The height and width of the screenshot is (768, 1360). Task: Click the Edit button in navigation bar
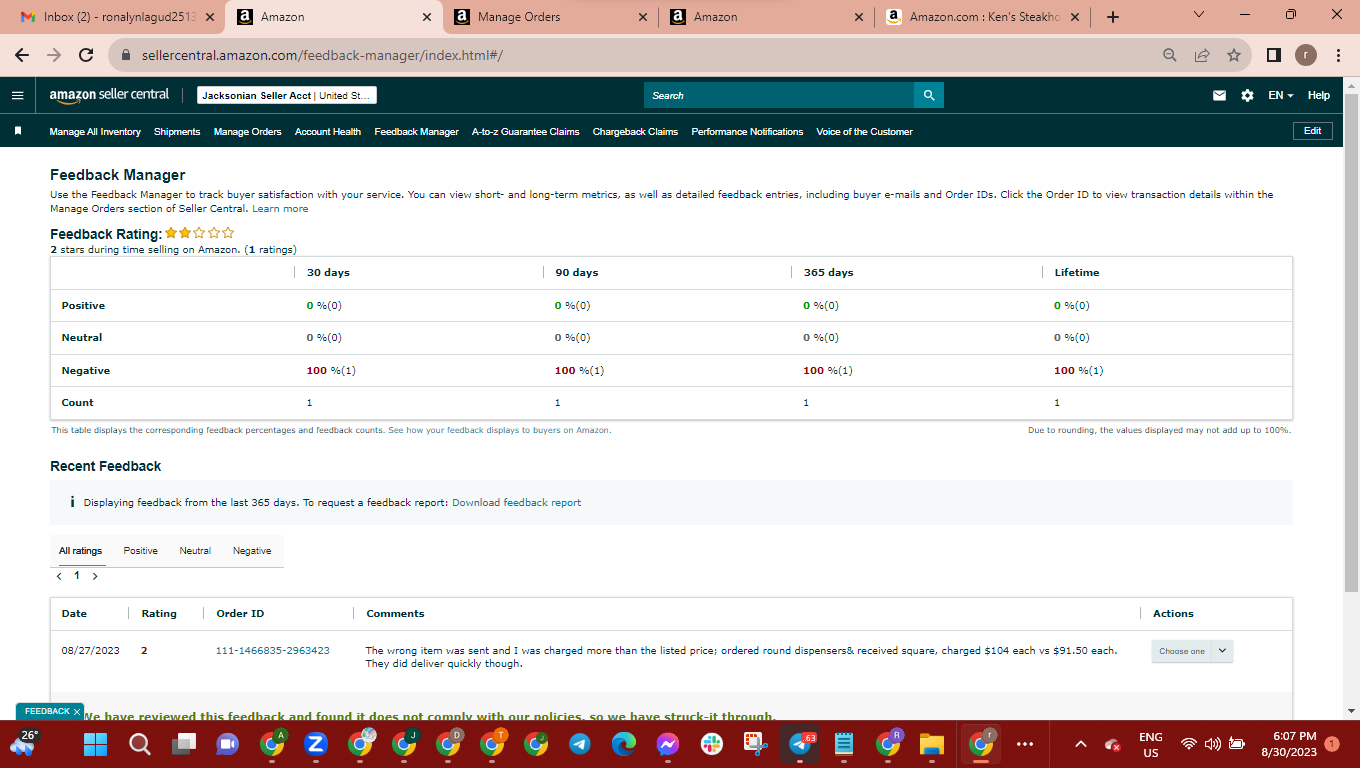pos(1313,131)
